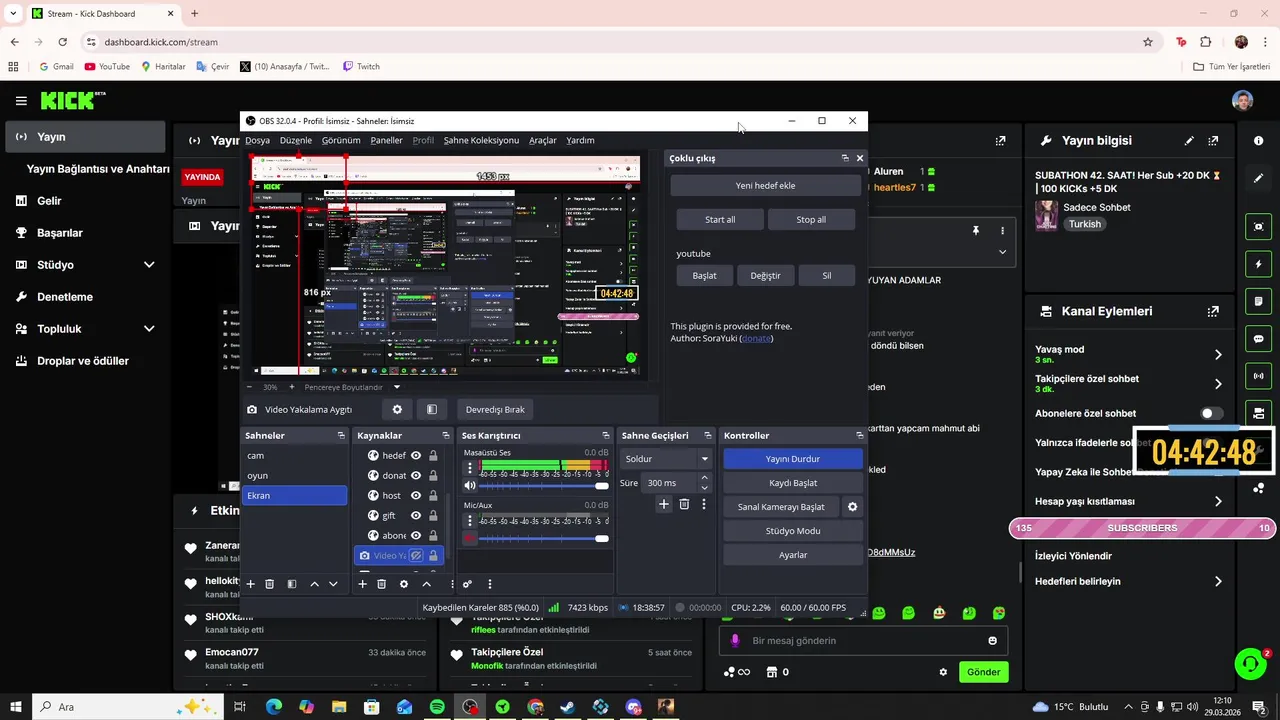The image size is (1280, 720).
Task: Adjust Masaüstü Ses volume slider
Action: point(544,486)
